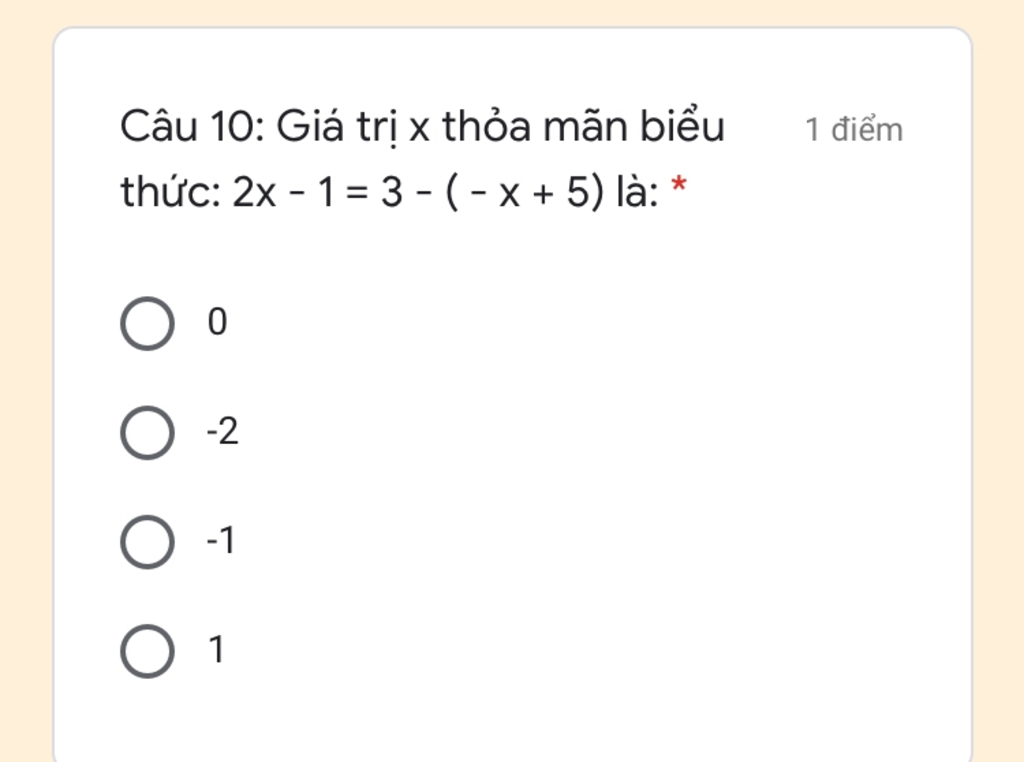Click the word "điểm" in points label

click(x=867, y=129)
